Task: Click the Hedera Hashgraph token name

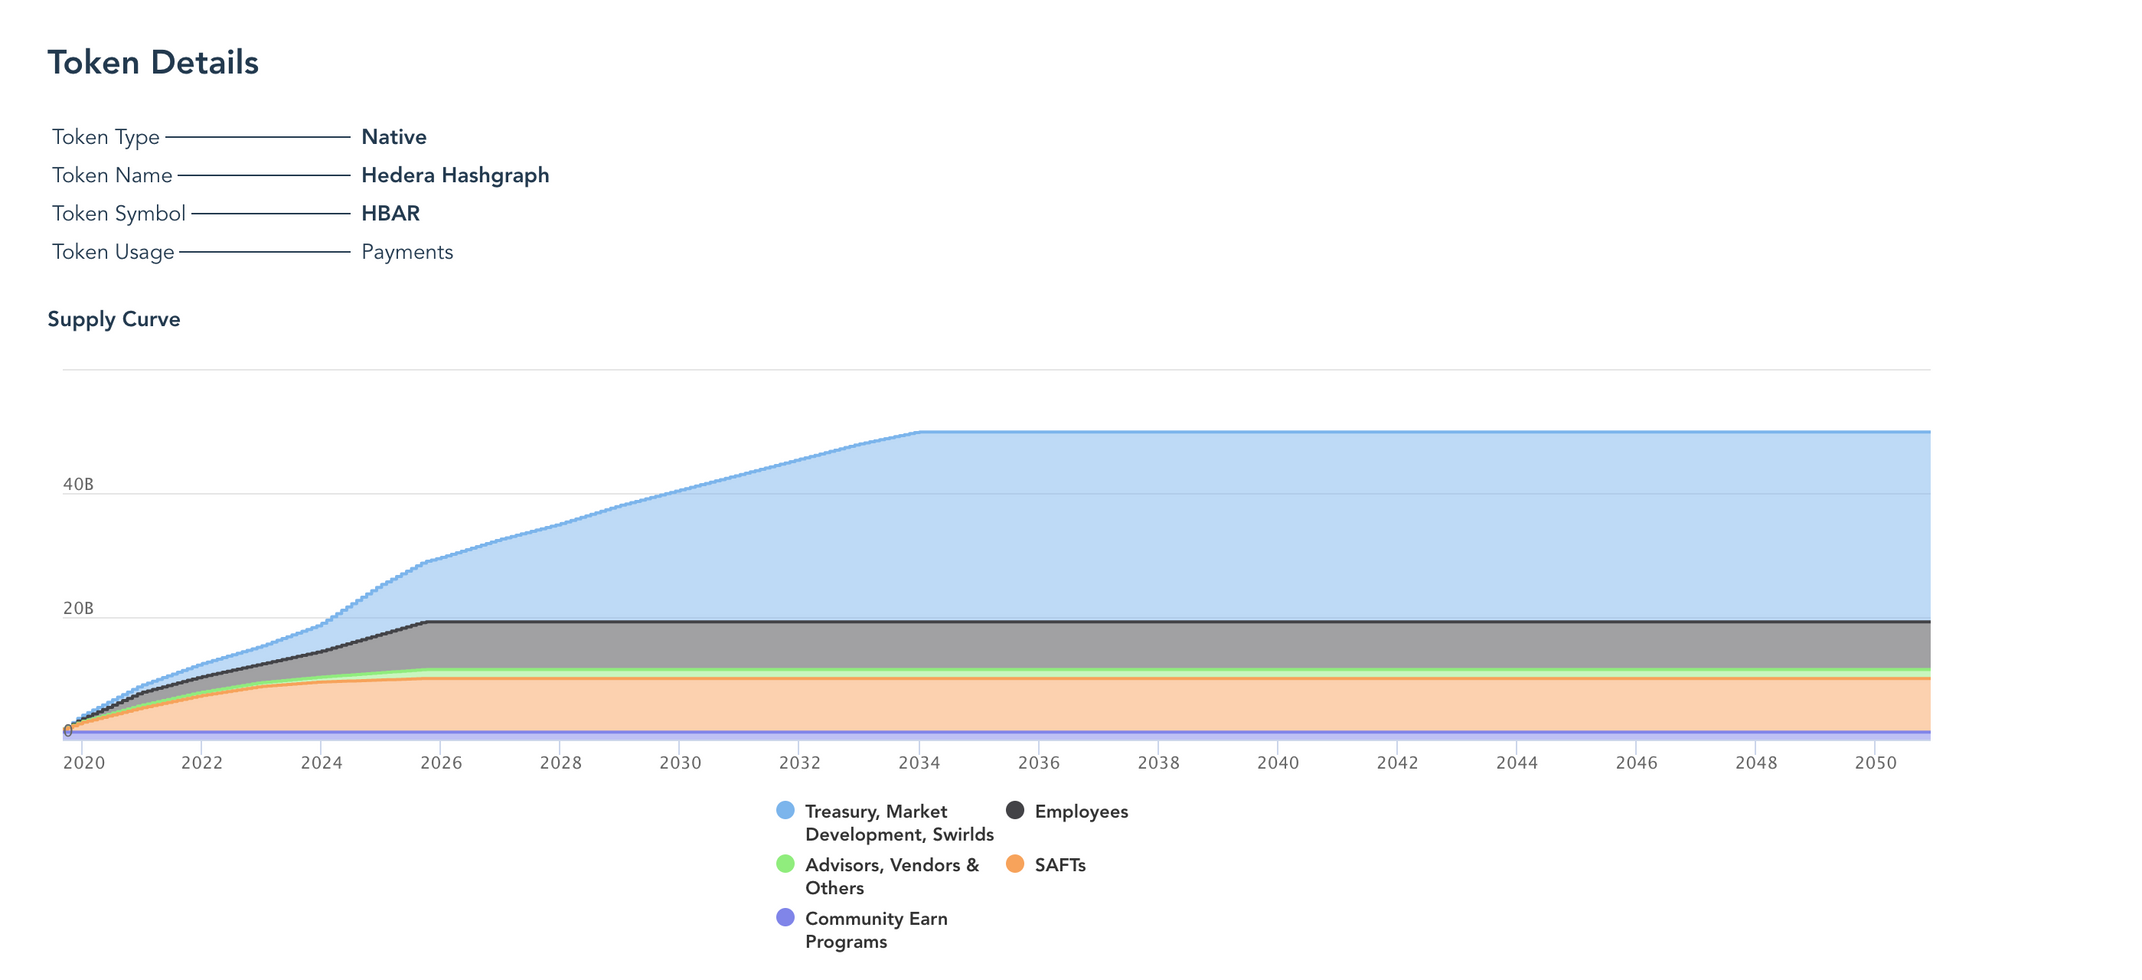Action: coord(455,175)
